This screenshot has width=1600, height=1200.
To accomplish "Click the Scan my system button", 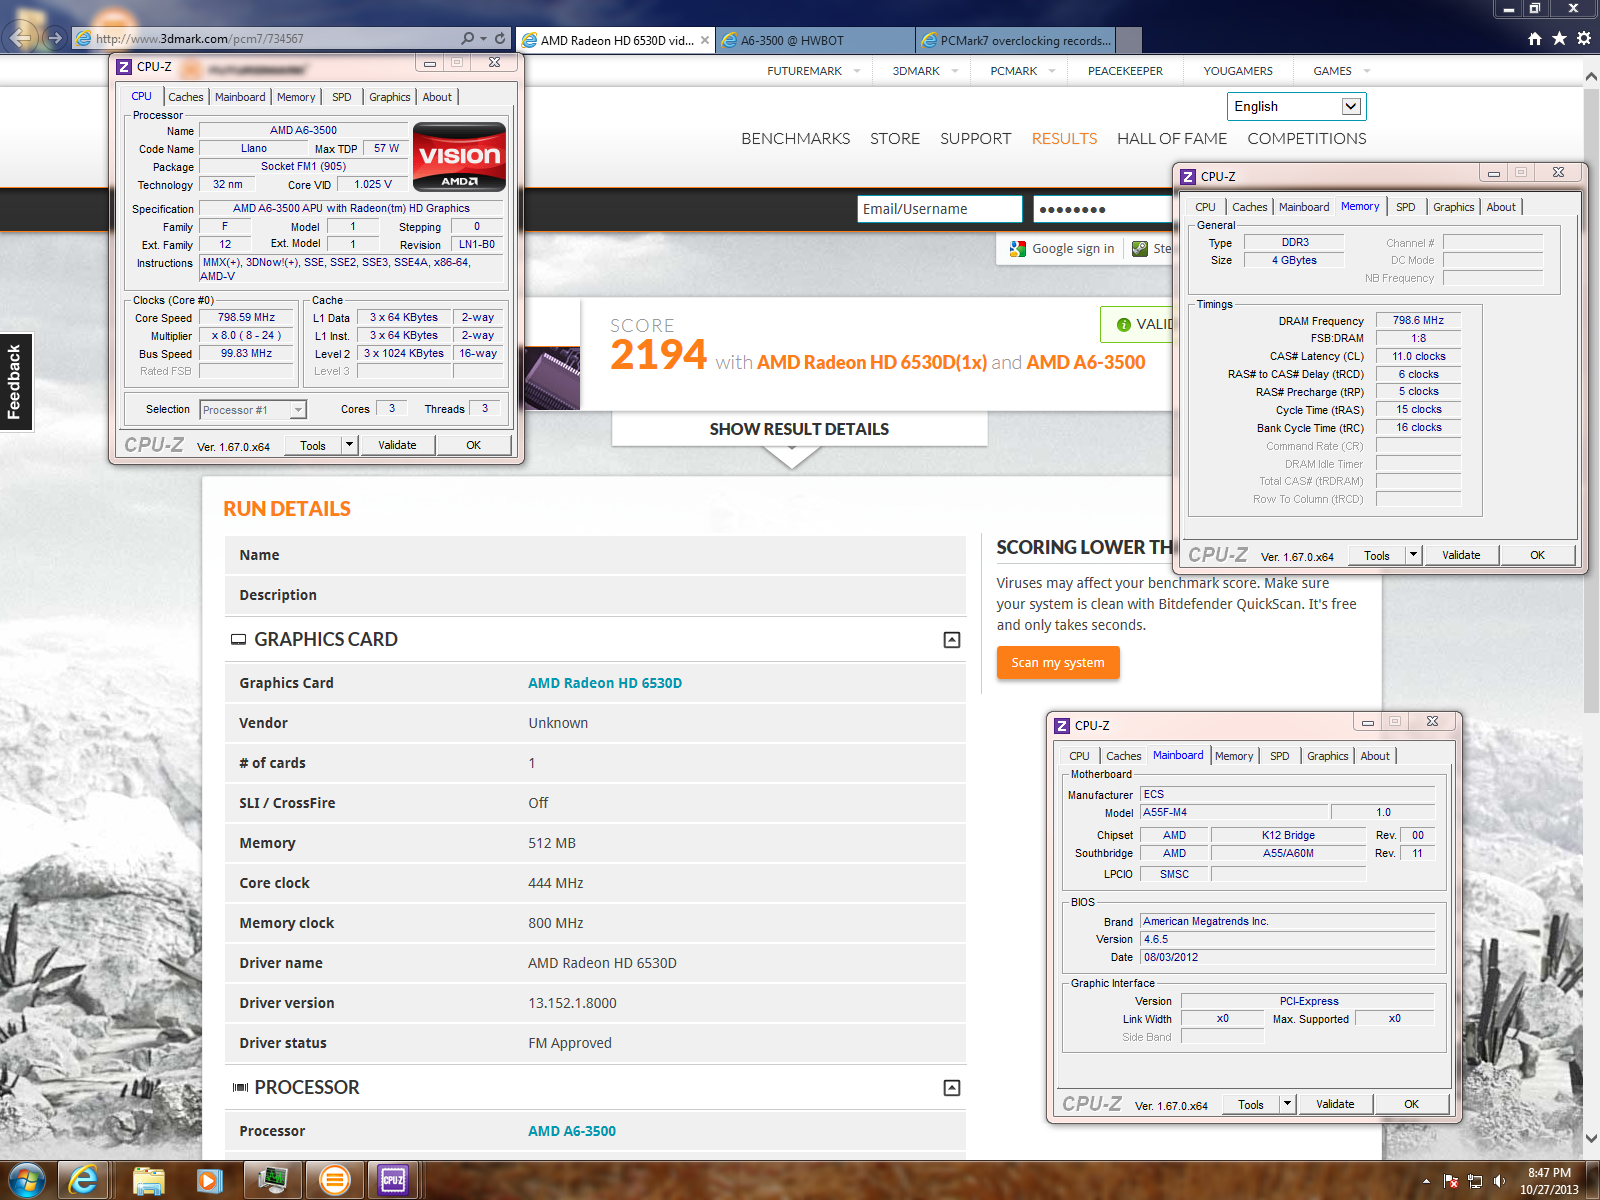I will click(x=1058, y=662).
